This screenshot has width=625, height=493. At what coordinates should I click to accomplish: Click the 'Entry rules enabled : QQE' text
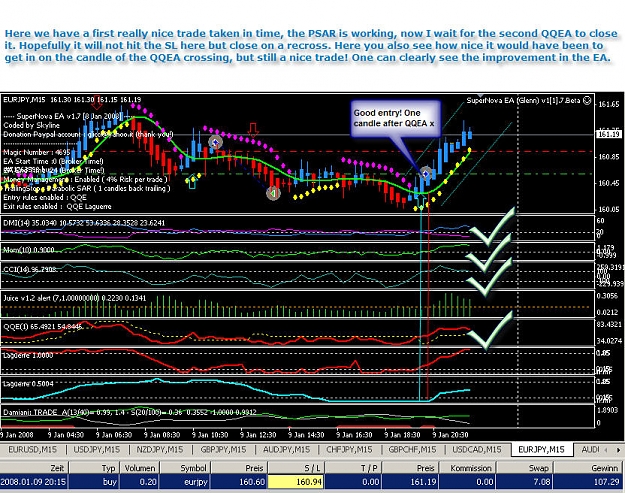45,198
